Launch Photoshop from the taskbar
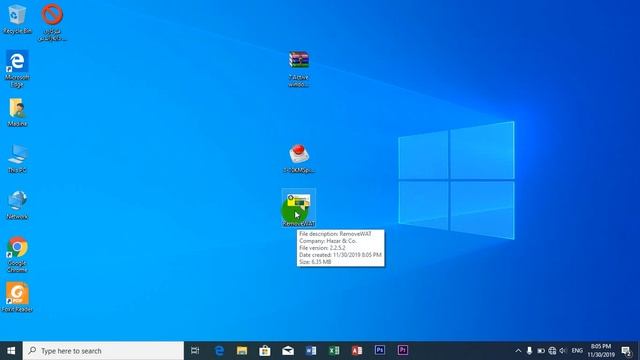 (x=380, y=350)
